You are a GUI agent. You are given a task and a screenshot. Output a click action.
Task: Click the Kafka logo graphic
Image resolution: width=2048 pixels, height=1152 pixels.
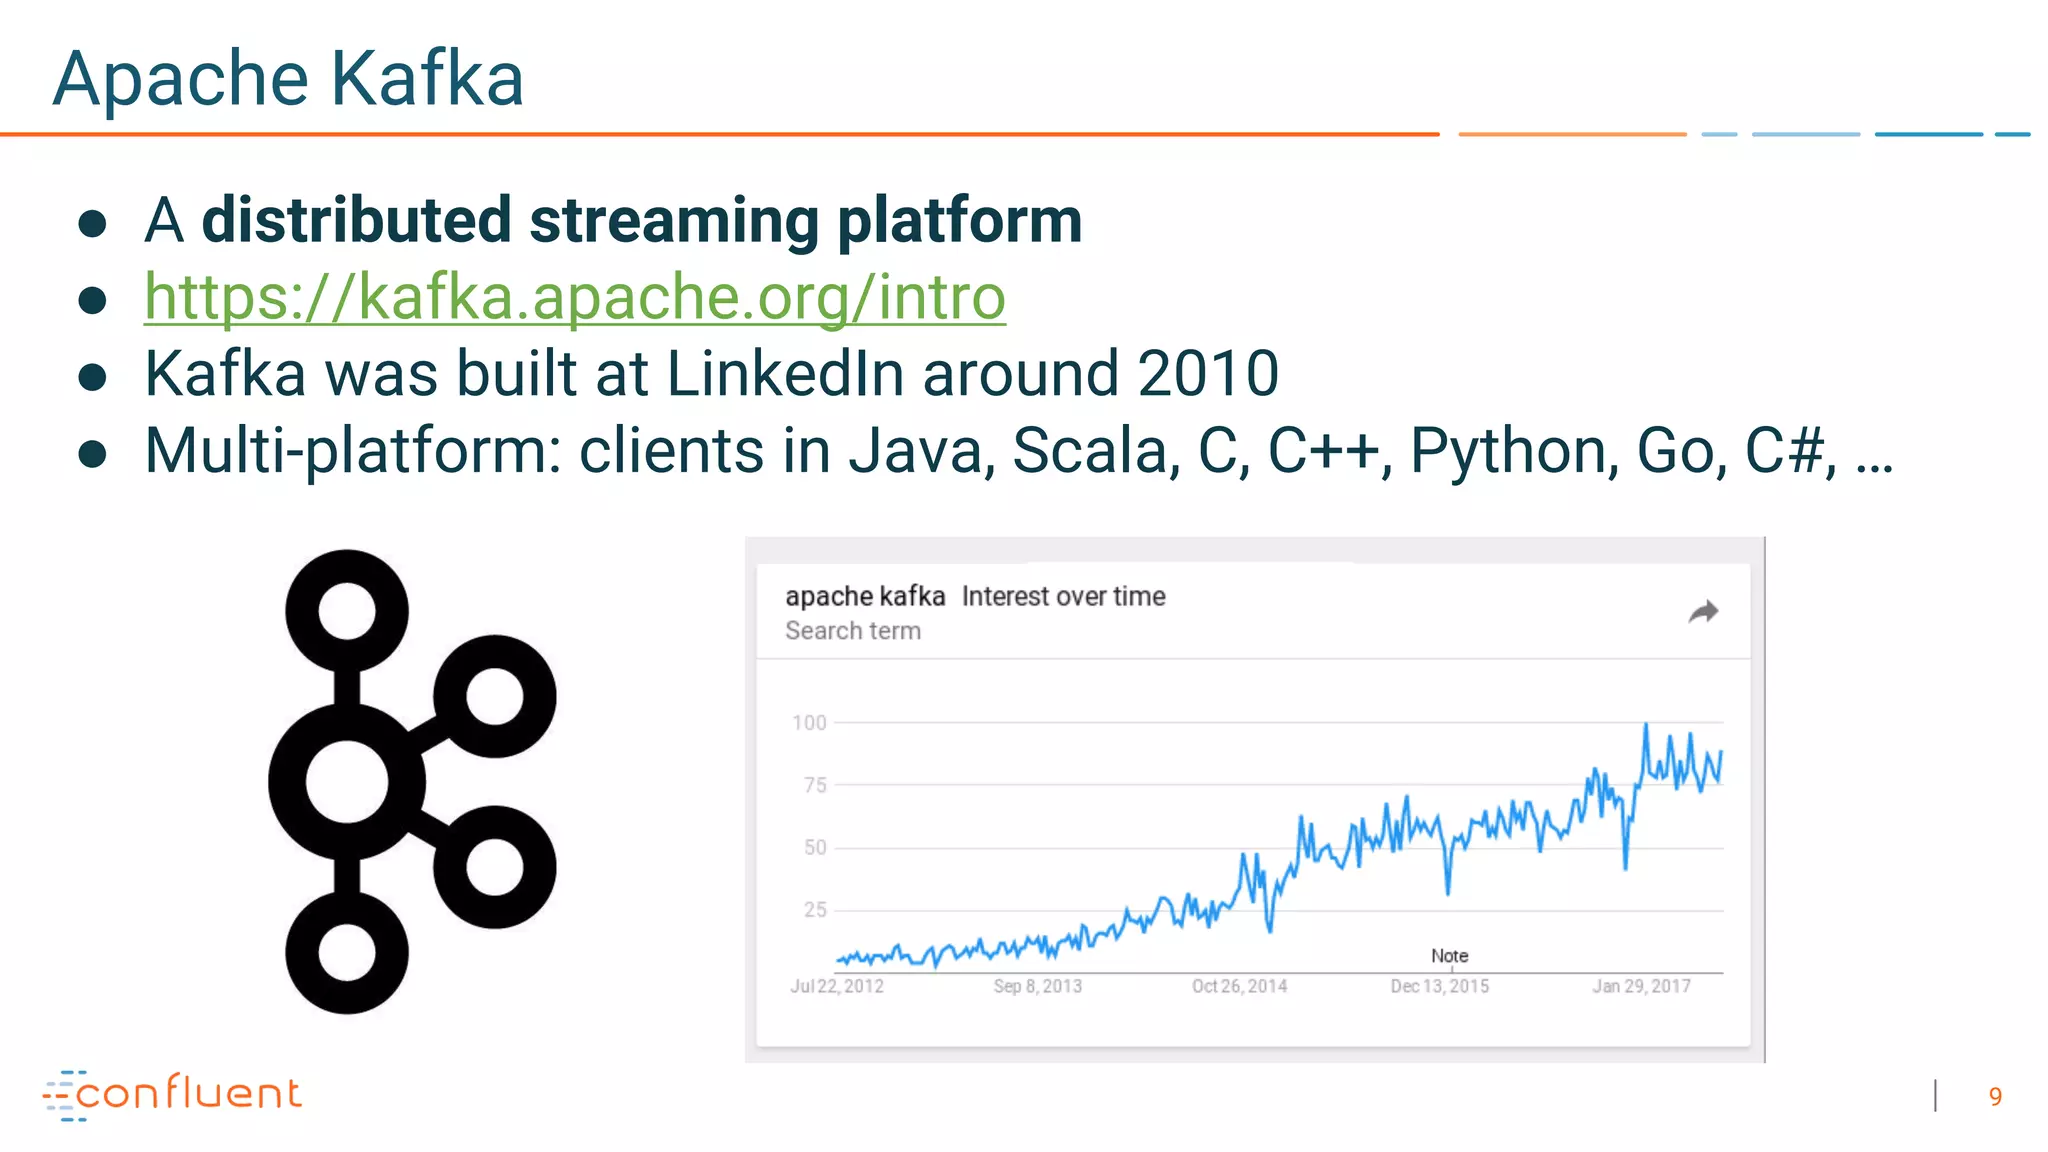(x=412, y=781)
